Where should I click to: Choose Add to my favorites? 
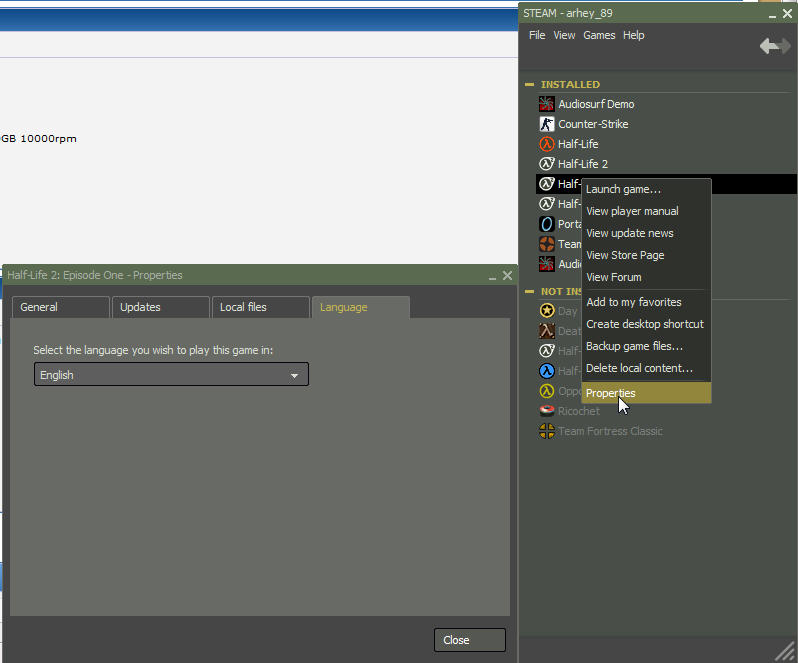click(646, 302)
